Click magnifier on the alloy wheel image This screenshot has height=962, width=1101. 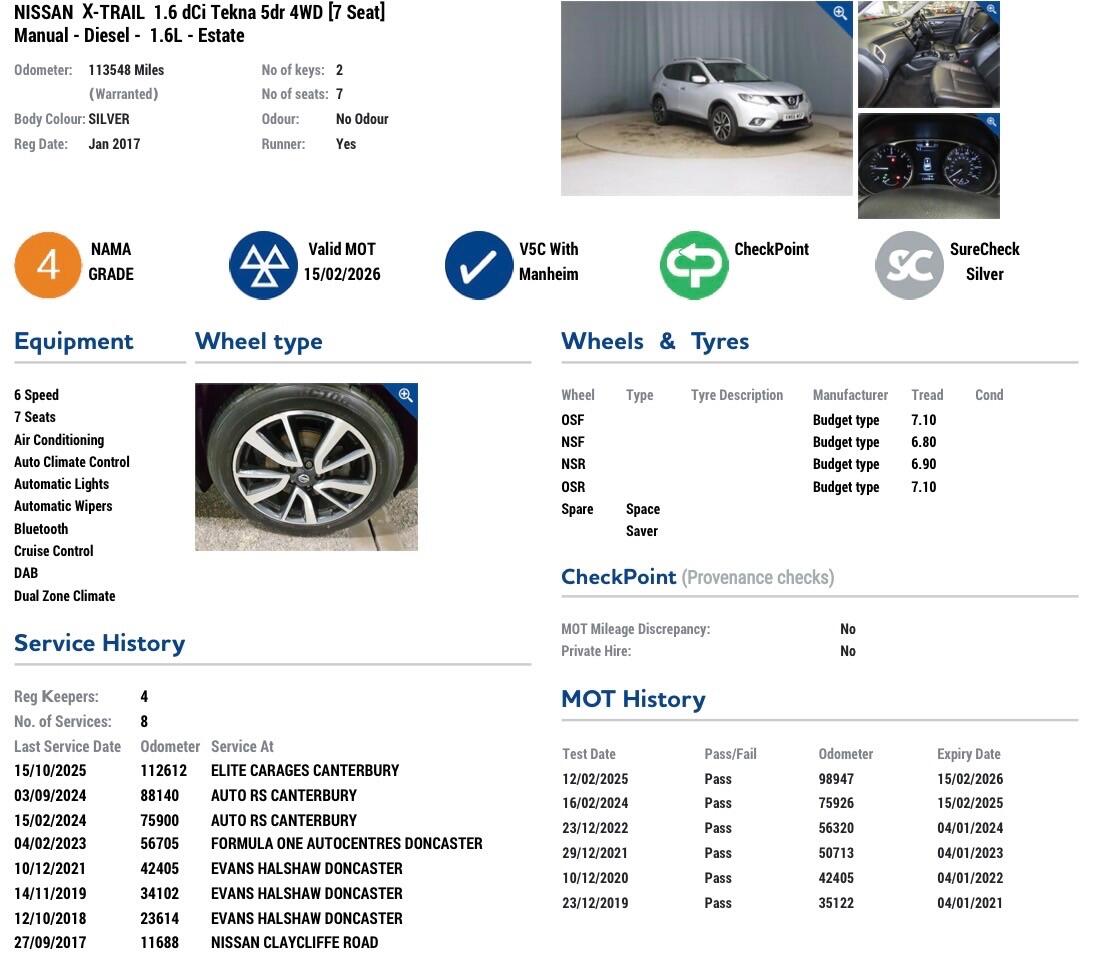point(405,395)
